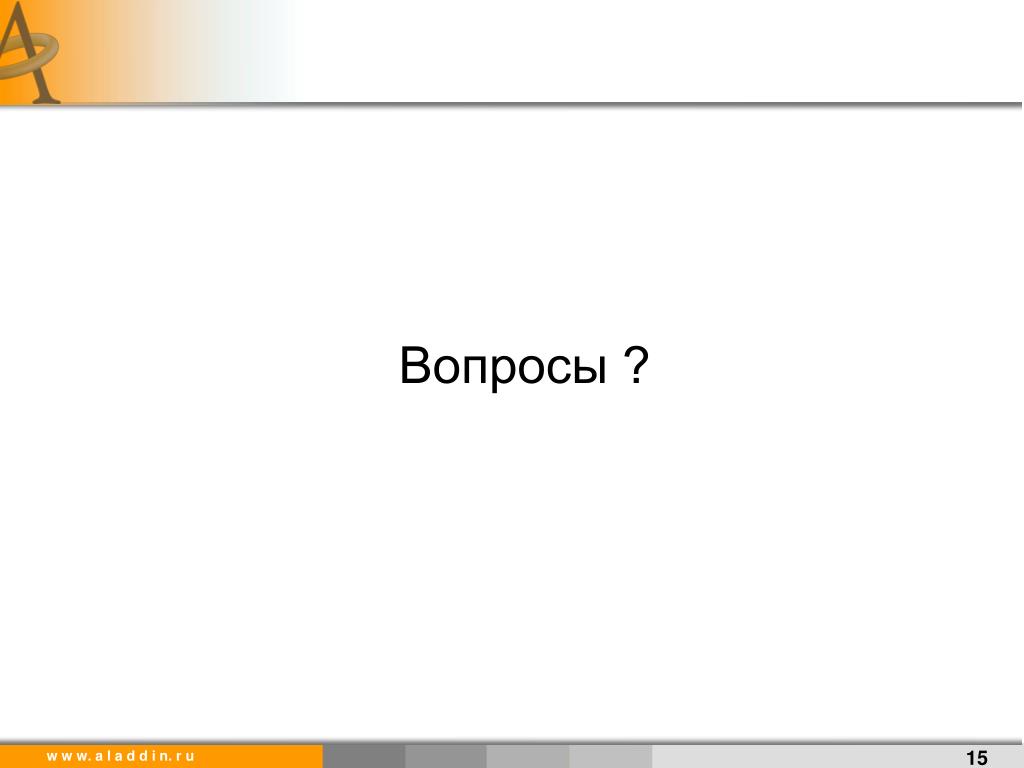
Task: Open the www.aladdin.ru footer link
Action: coord(121,756)
